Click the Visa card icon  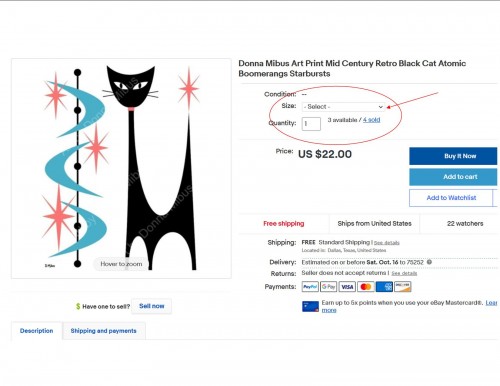pos(347,287)
